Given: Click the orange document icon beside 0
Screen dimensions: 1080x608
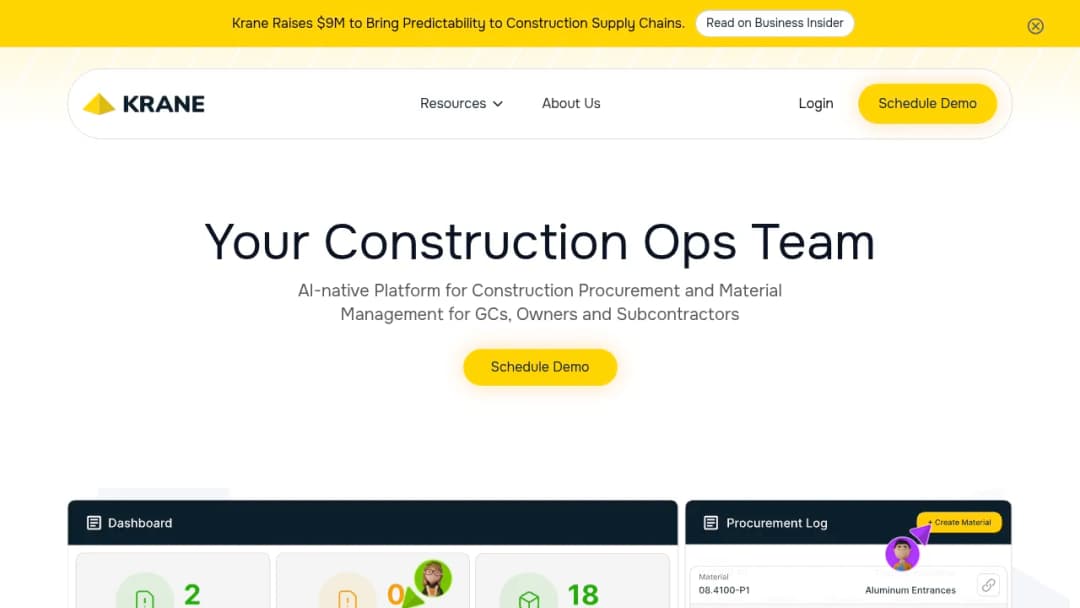Looking at the screenshot, I should point(347,598).
